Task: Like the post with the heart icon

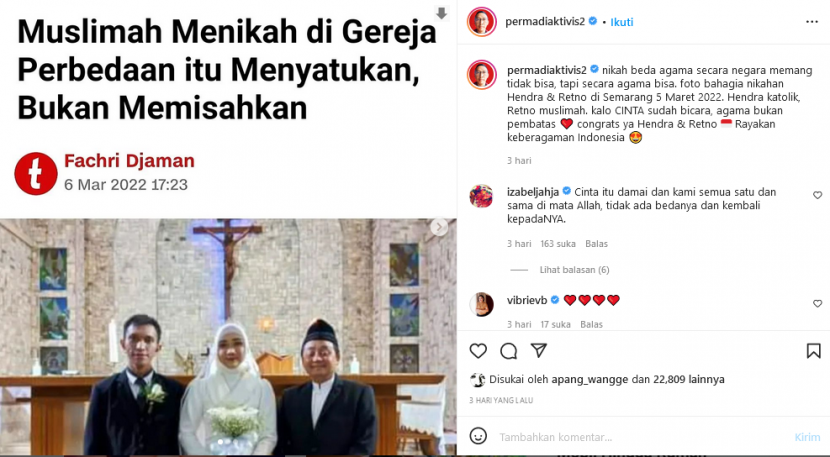Action: coord(478,351)
